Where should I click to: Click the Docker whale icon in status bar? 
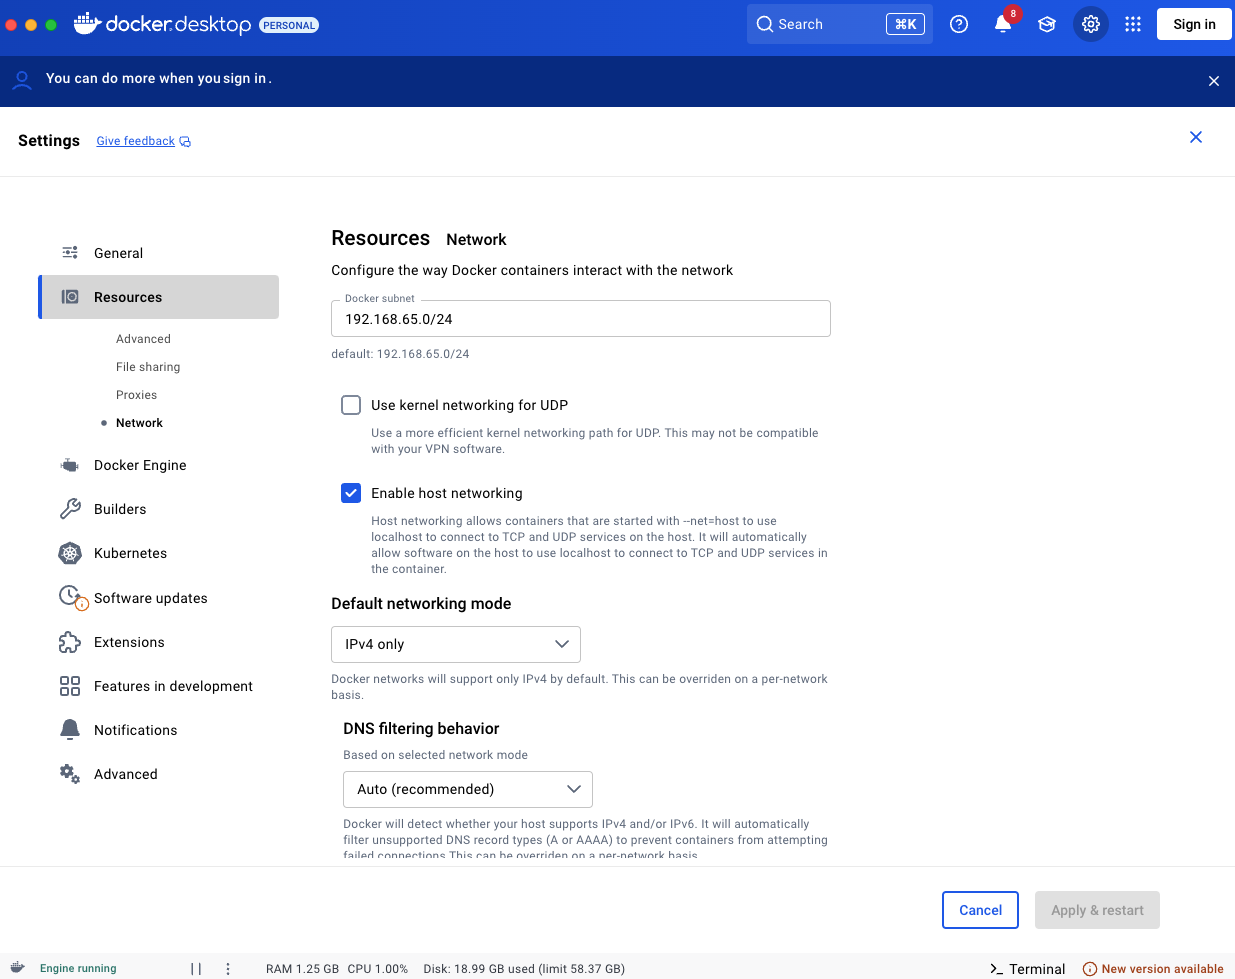click(18, 967)
